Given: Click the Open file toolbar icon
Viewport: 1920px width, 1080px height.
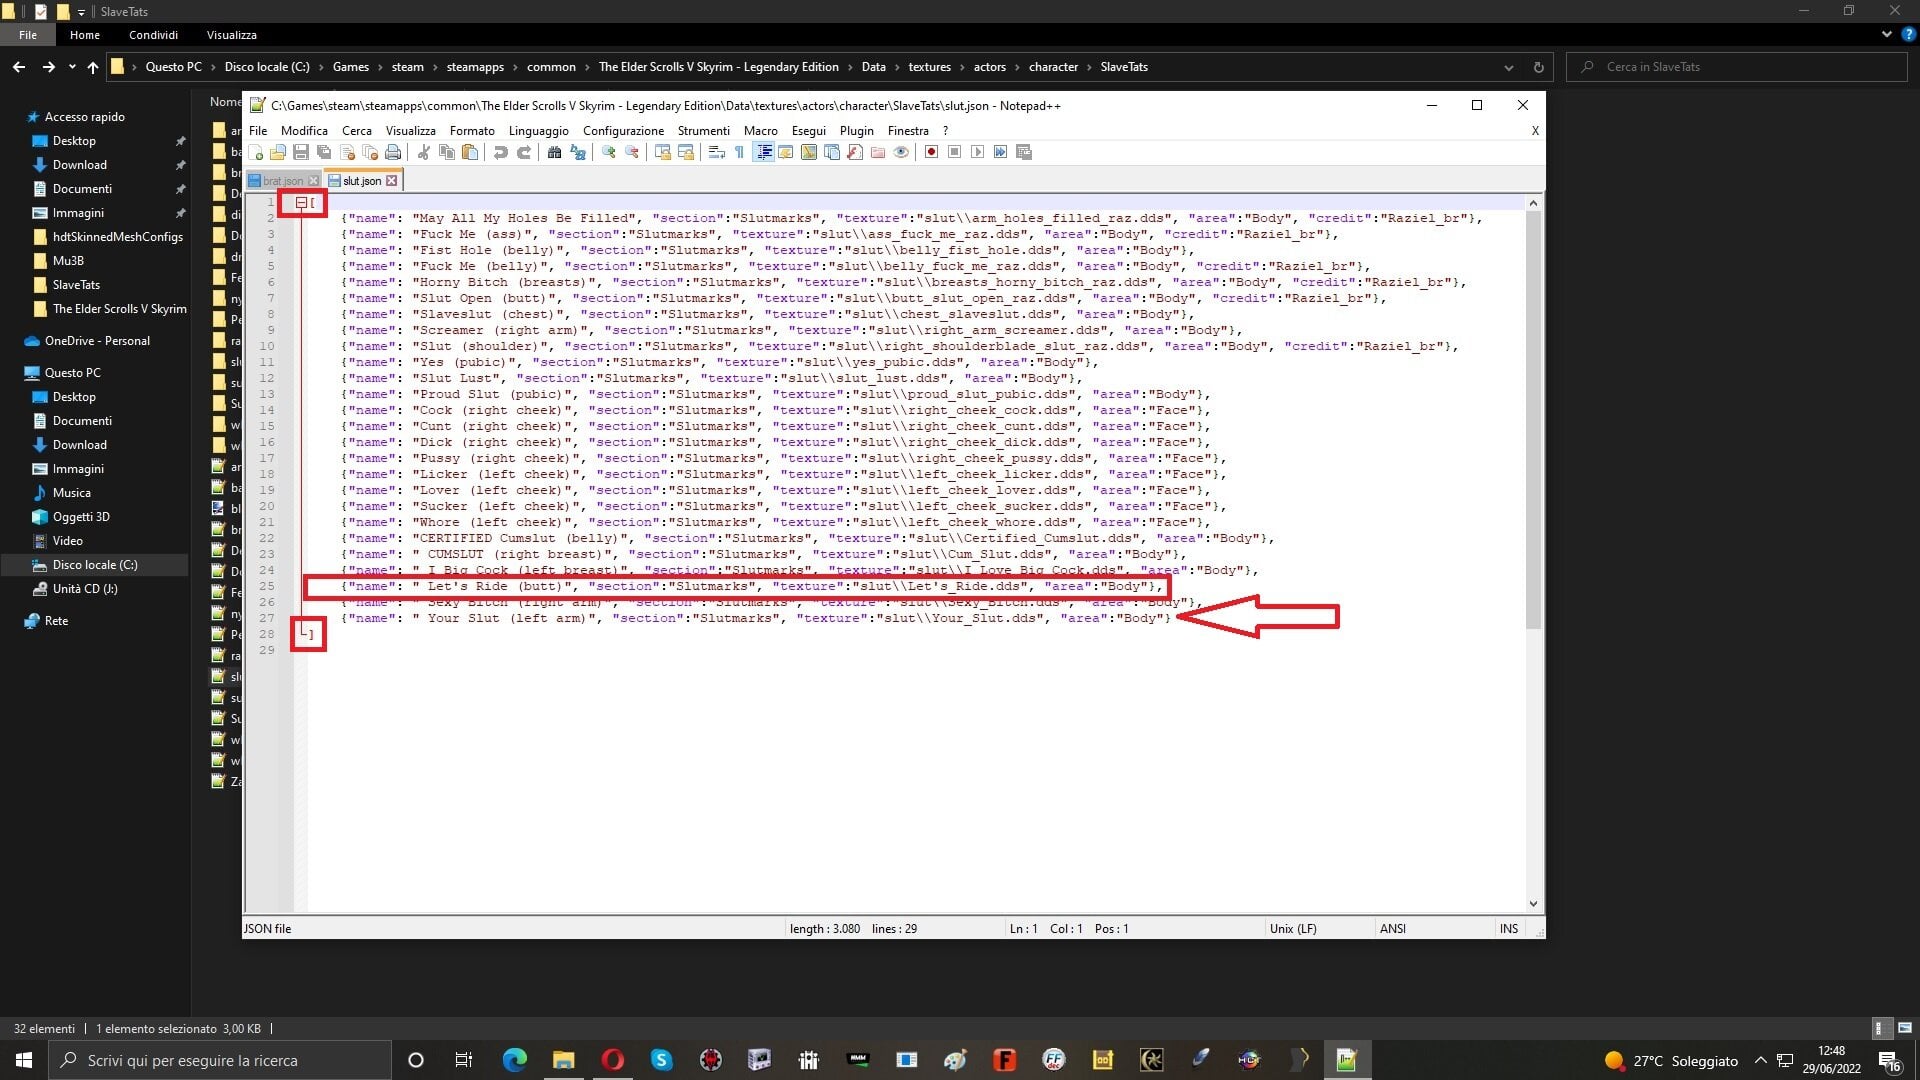Looking at the screenshot, I should point(278,152).
